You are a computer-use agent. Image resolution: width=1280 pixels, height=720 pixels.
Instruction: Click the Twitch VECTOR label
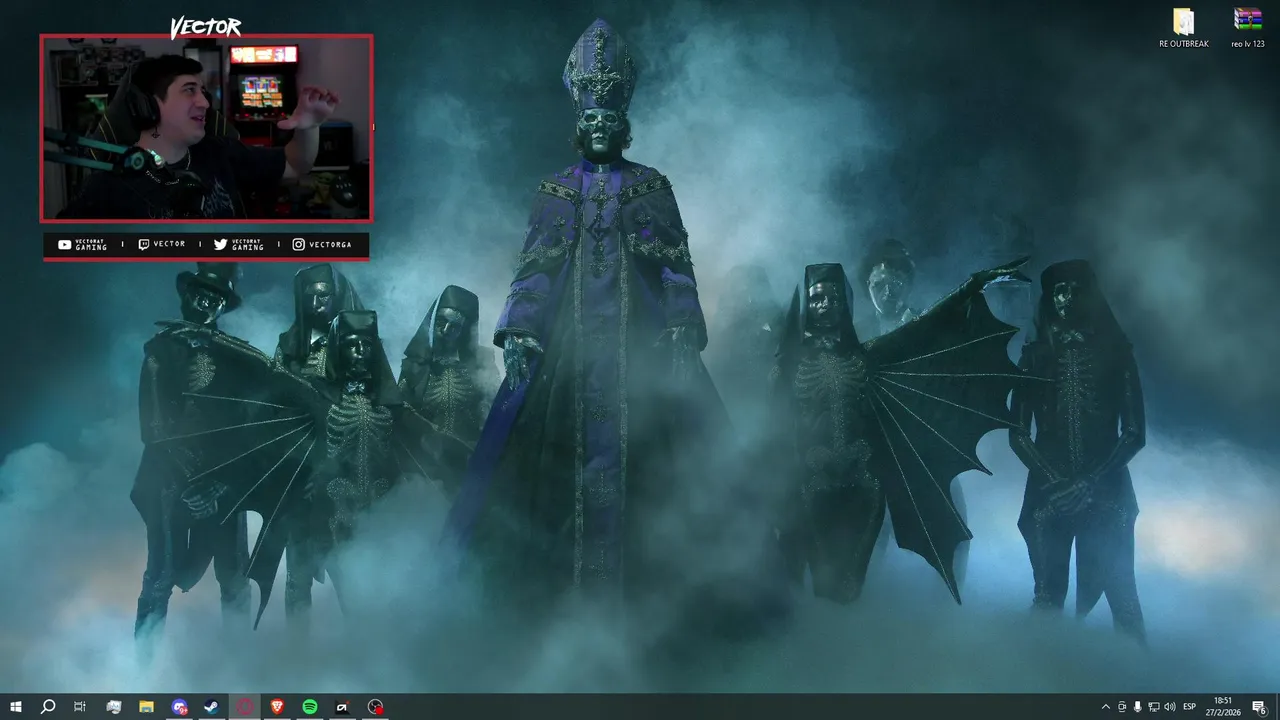(162, 245)
